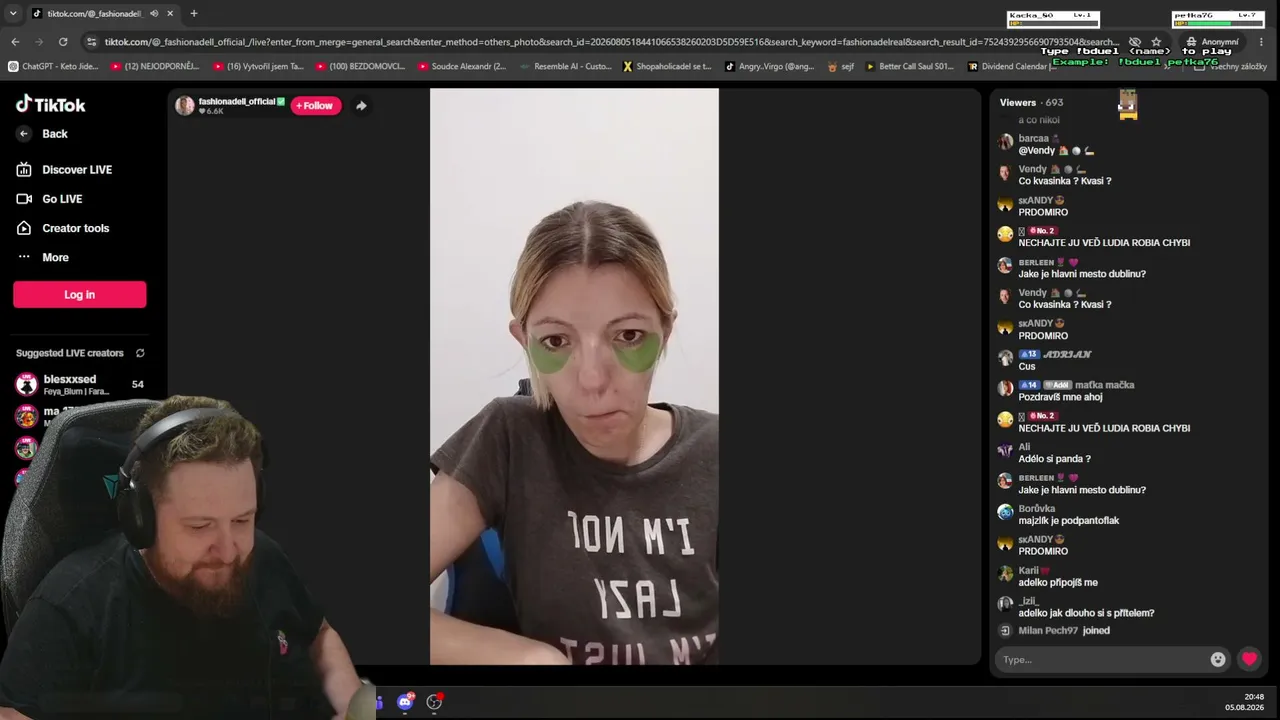Reload the page in the browser
The width and height of the screenshot is (1280, 720).
pos(63,42)
